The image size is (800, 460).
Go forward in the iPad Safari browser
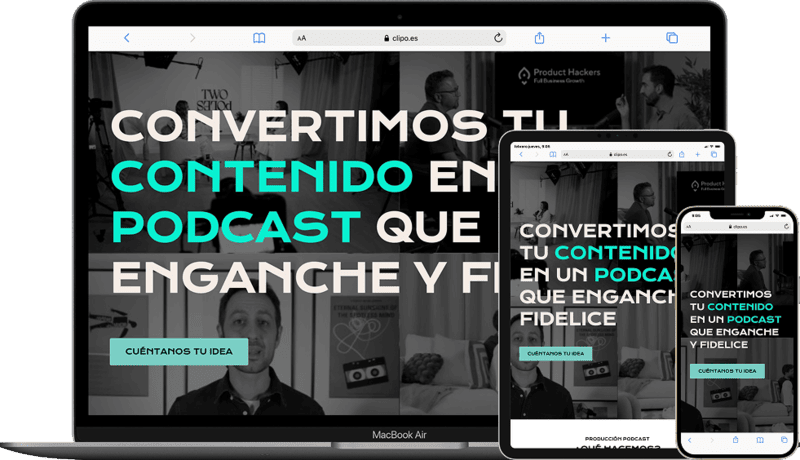coord(537,155)
